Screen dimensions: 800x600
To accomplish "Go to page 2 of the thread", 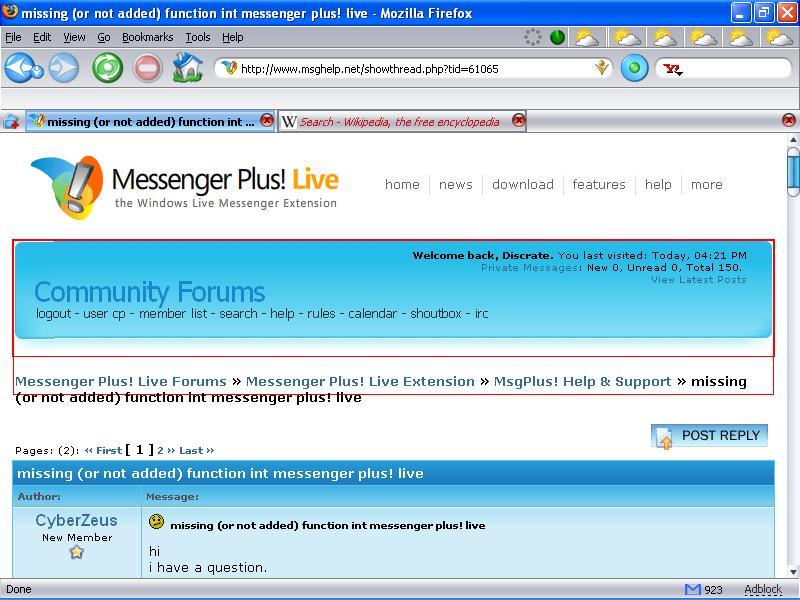I will click(x=160, y=450).
